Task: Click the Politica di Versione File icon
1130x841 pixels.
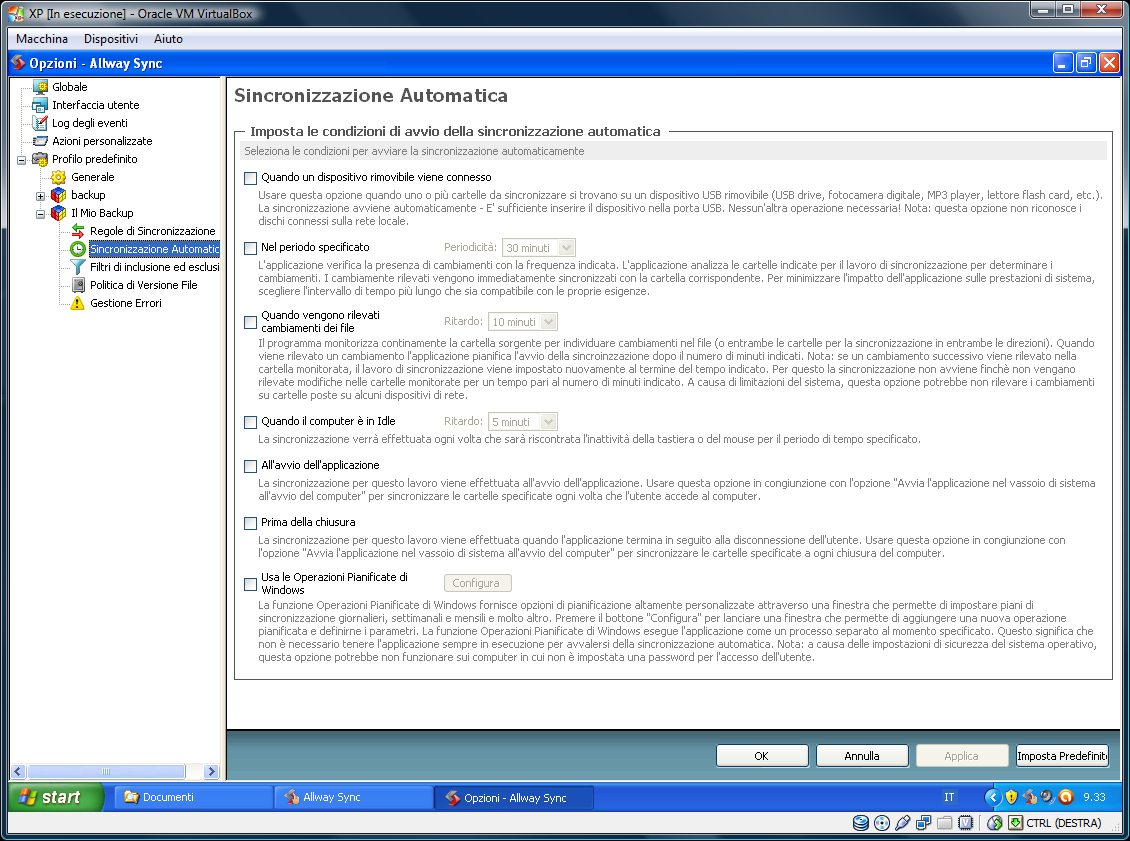Action: tap(78, 285)
